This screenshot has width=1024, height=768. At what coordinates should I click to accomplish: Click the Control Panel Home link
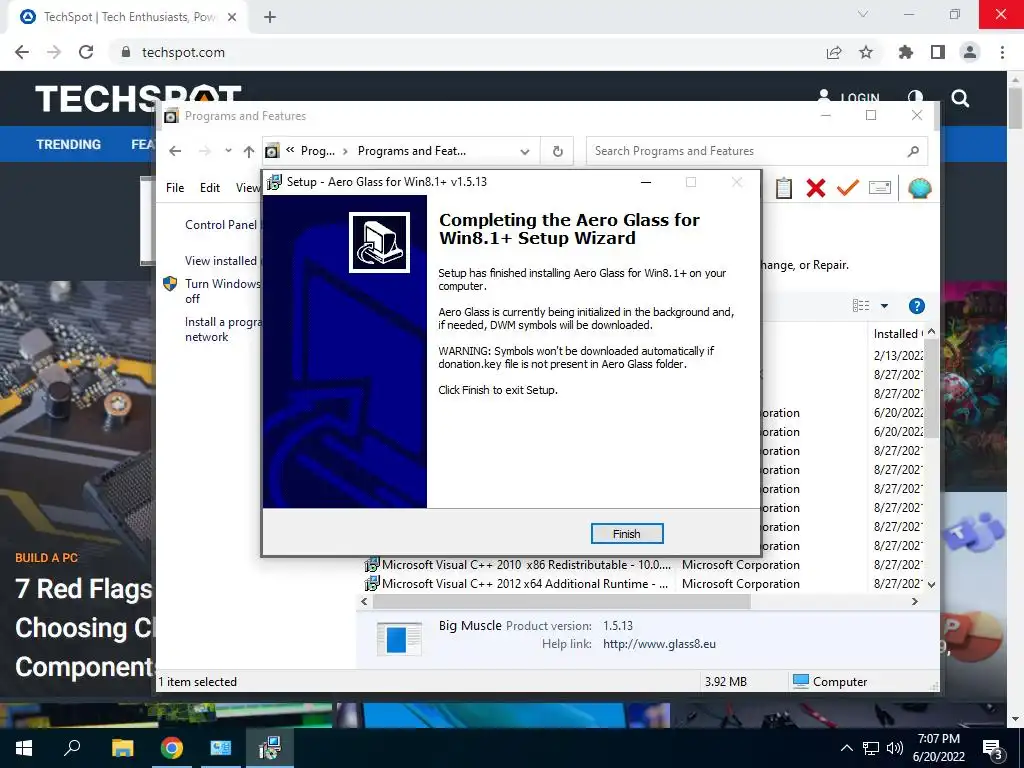tap(222, 225)
